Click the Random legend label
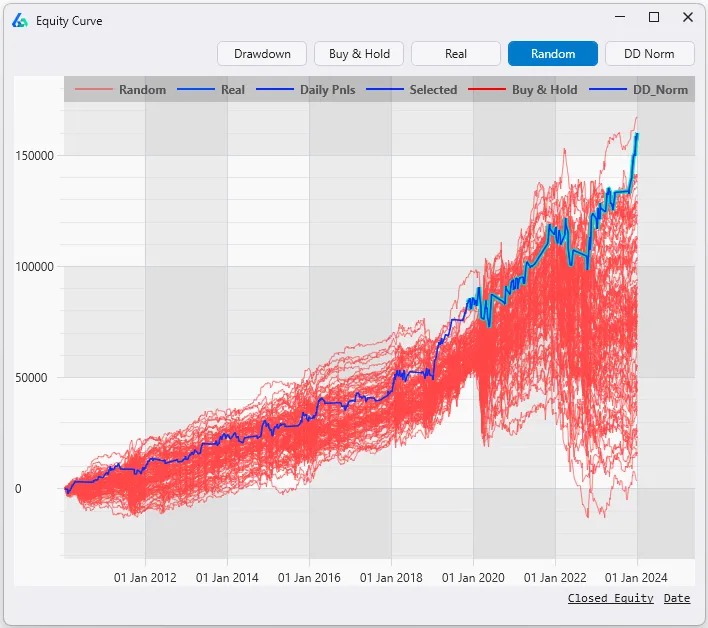 142,90
